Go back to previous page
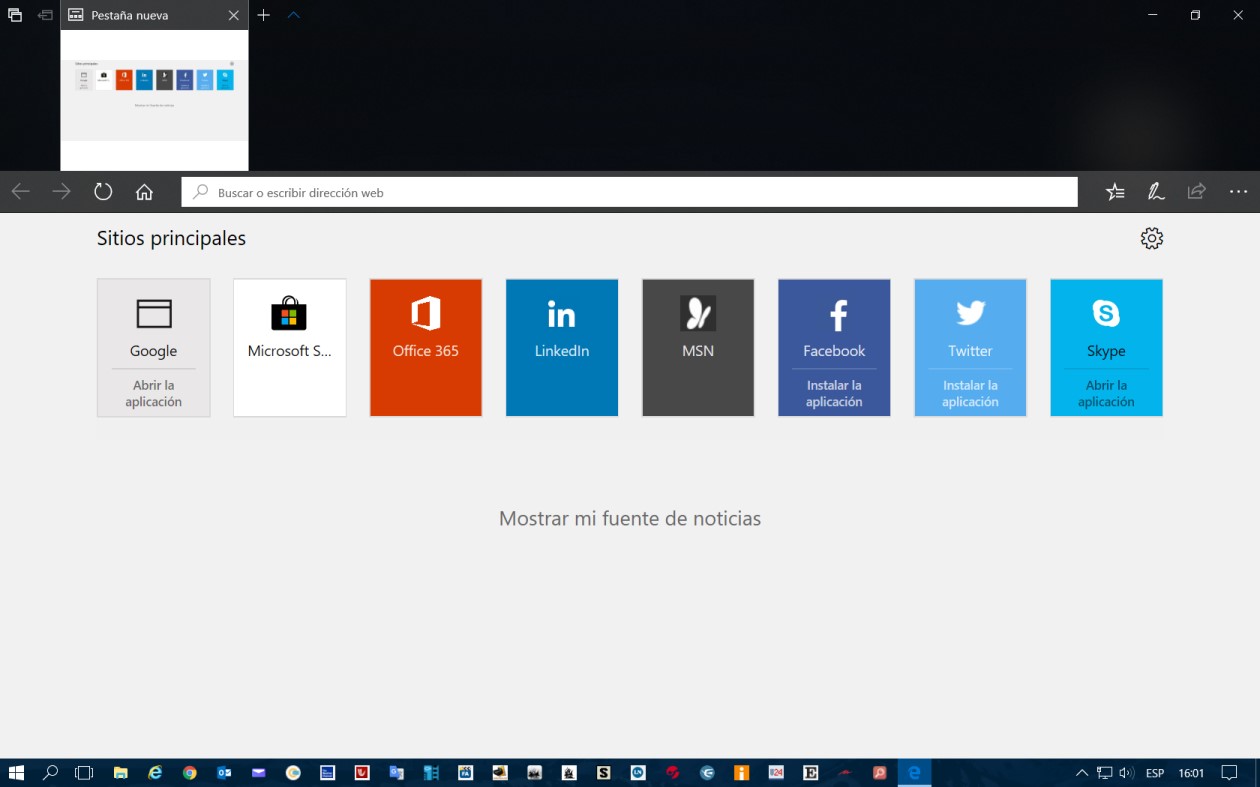1260x787 pixels. pyautogui.click(x=20, y=192)
